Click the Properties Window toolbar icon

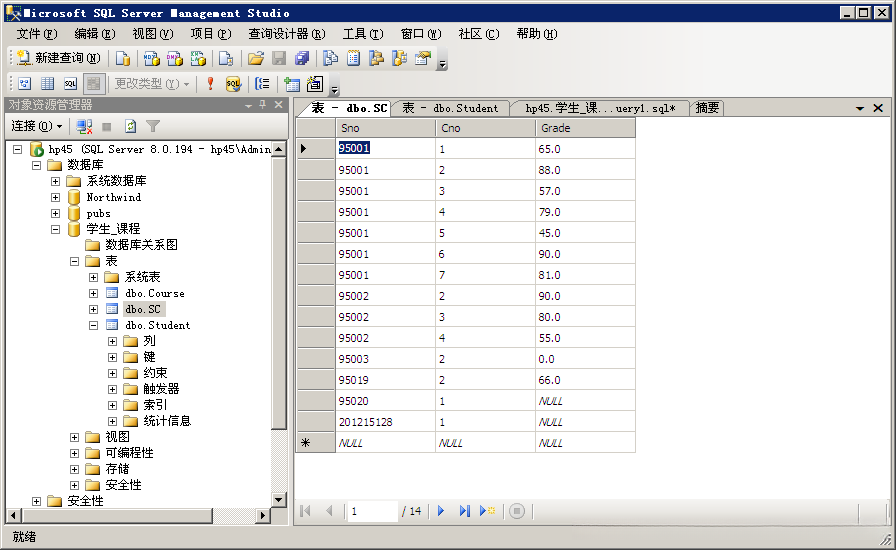pos(423,58)
